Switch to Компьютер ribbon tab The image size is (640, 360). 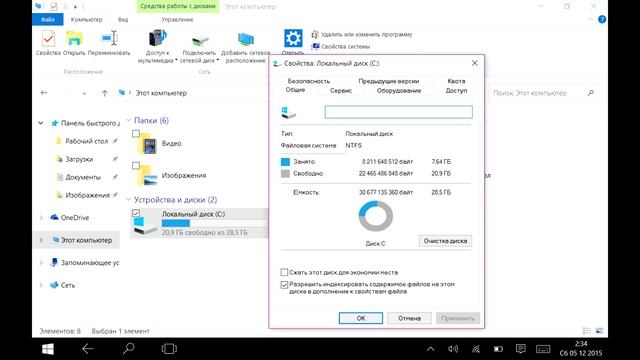coord(87,20)
